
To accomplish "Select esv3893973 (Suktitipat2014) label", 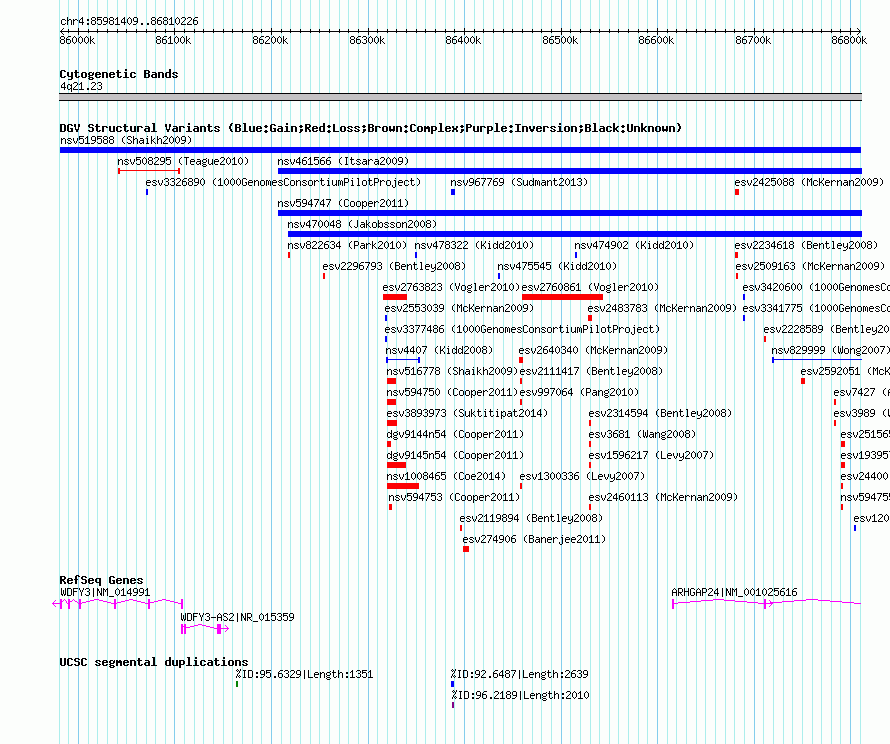I will tap(467, 413).
